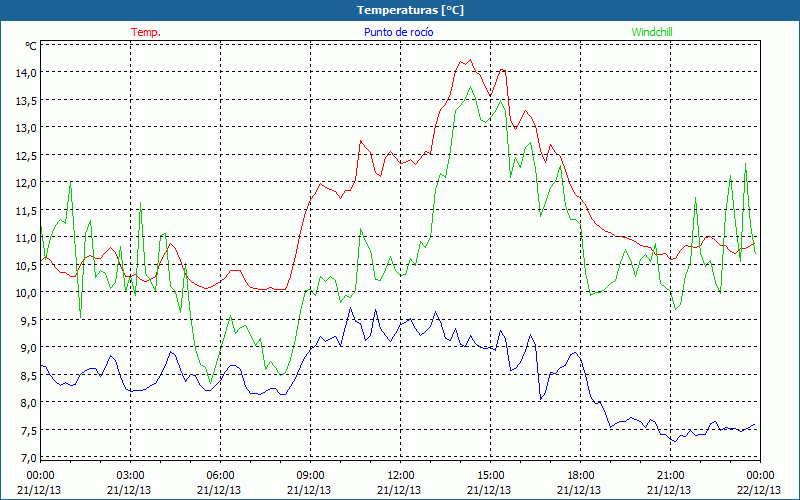This screenshot has height=500, width=800.
Task: Click the 11,0 y-axis value
Action: click(27, 238)
